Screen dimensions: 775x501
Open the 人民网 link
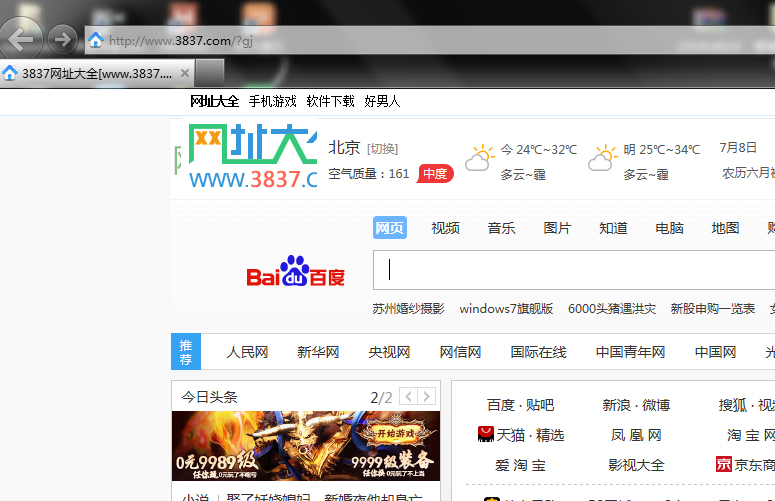247,352
